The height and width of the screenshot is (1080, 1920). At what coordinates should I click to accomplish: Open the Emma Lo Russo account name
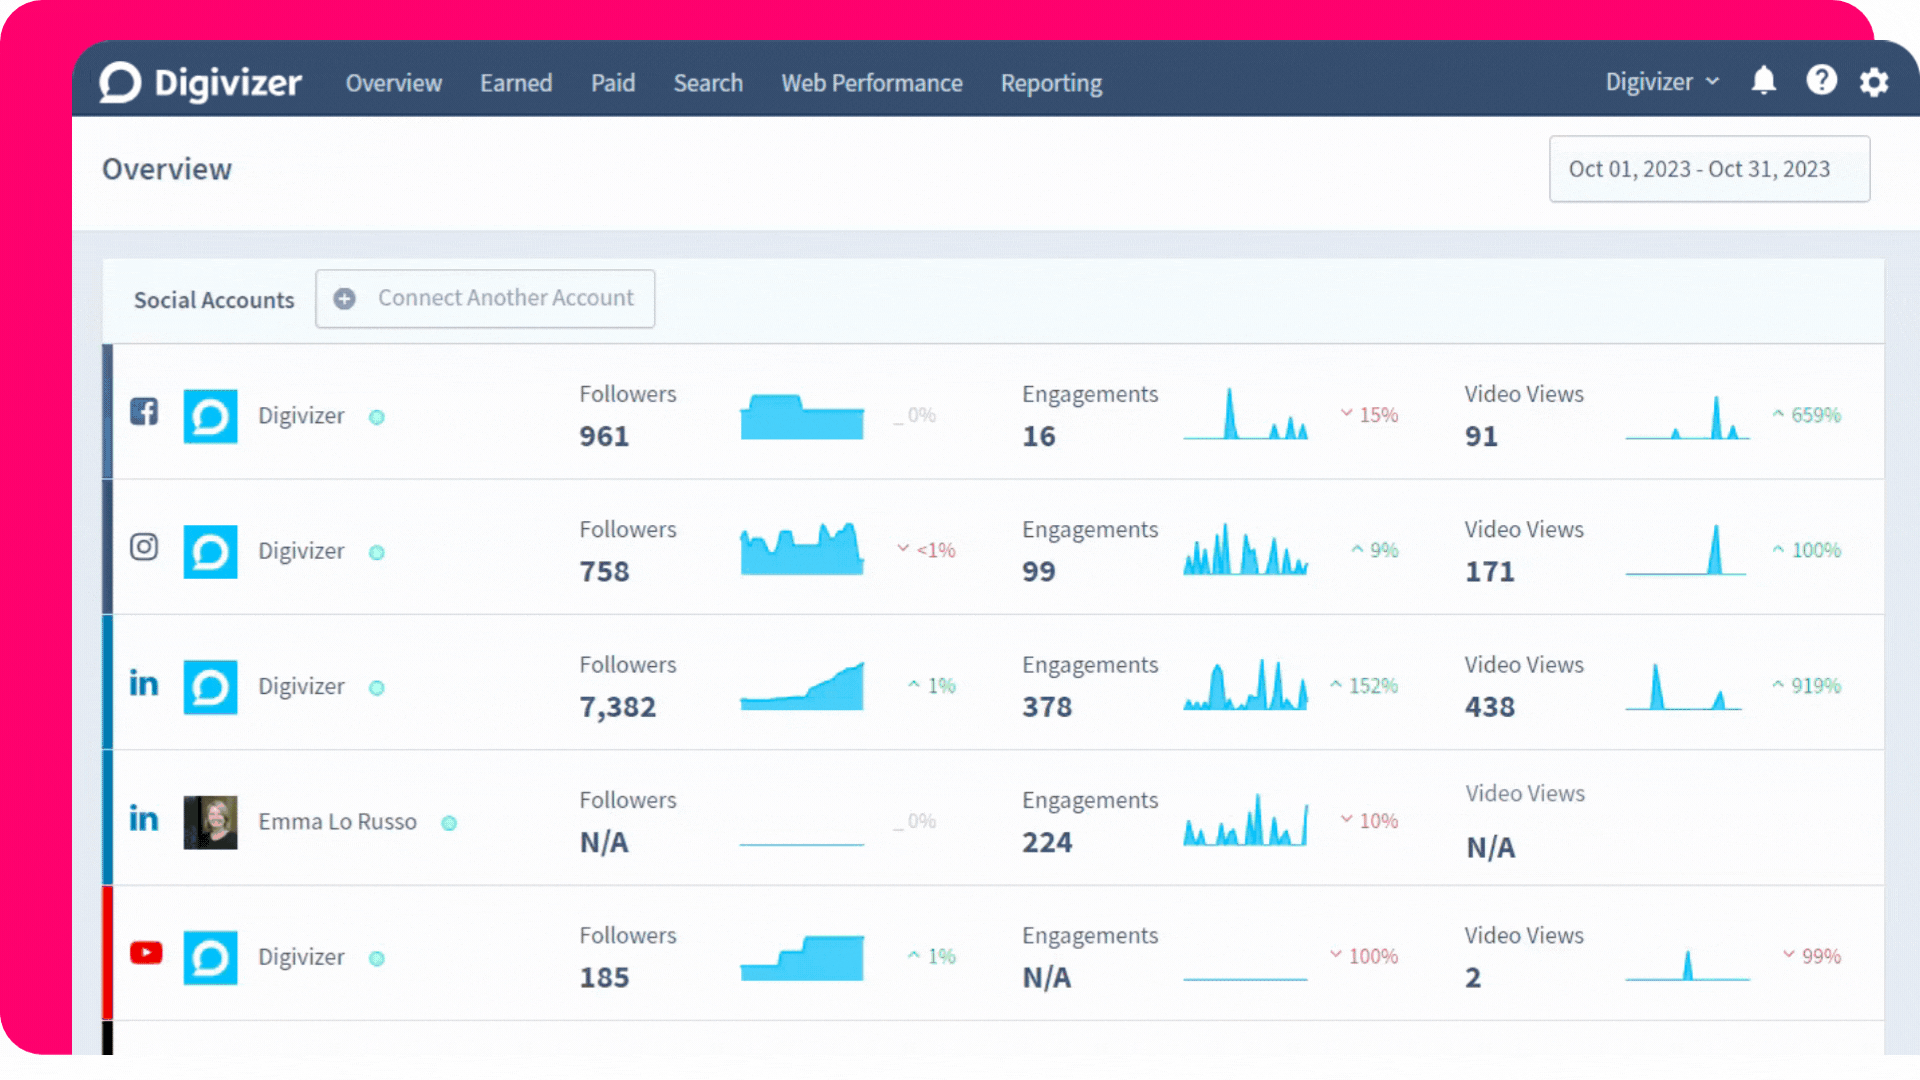coord(337,822)
